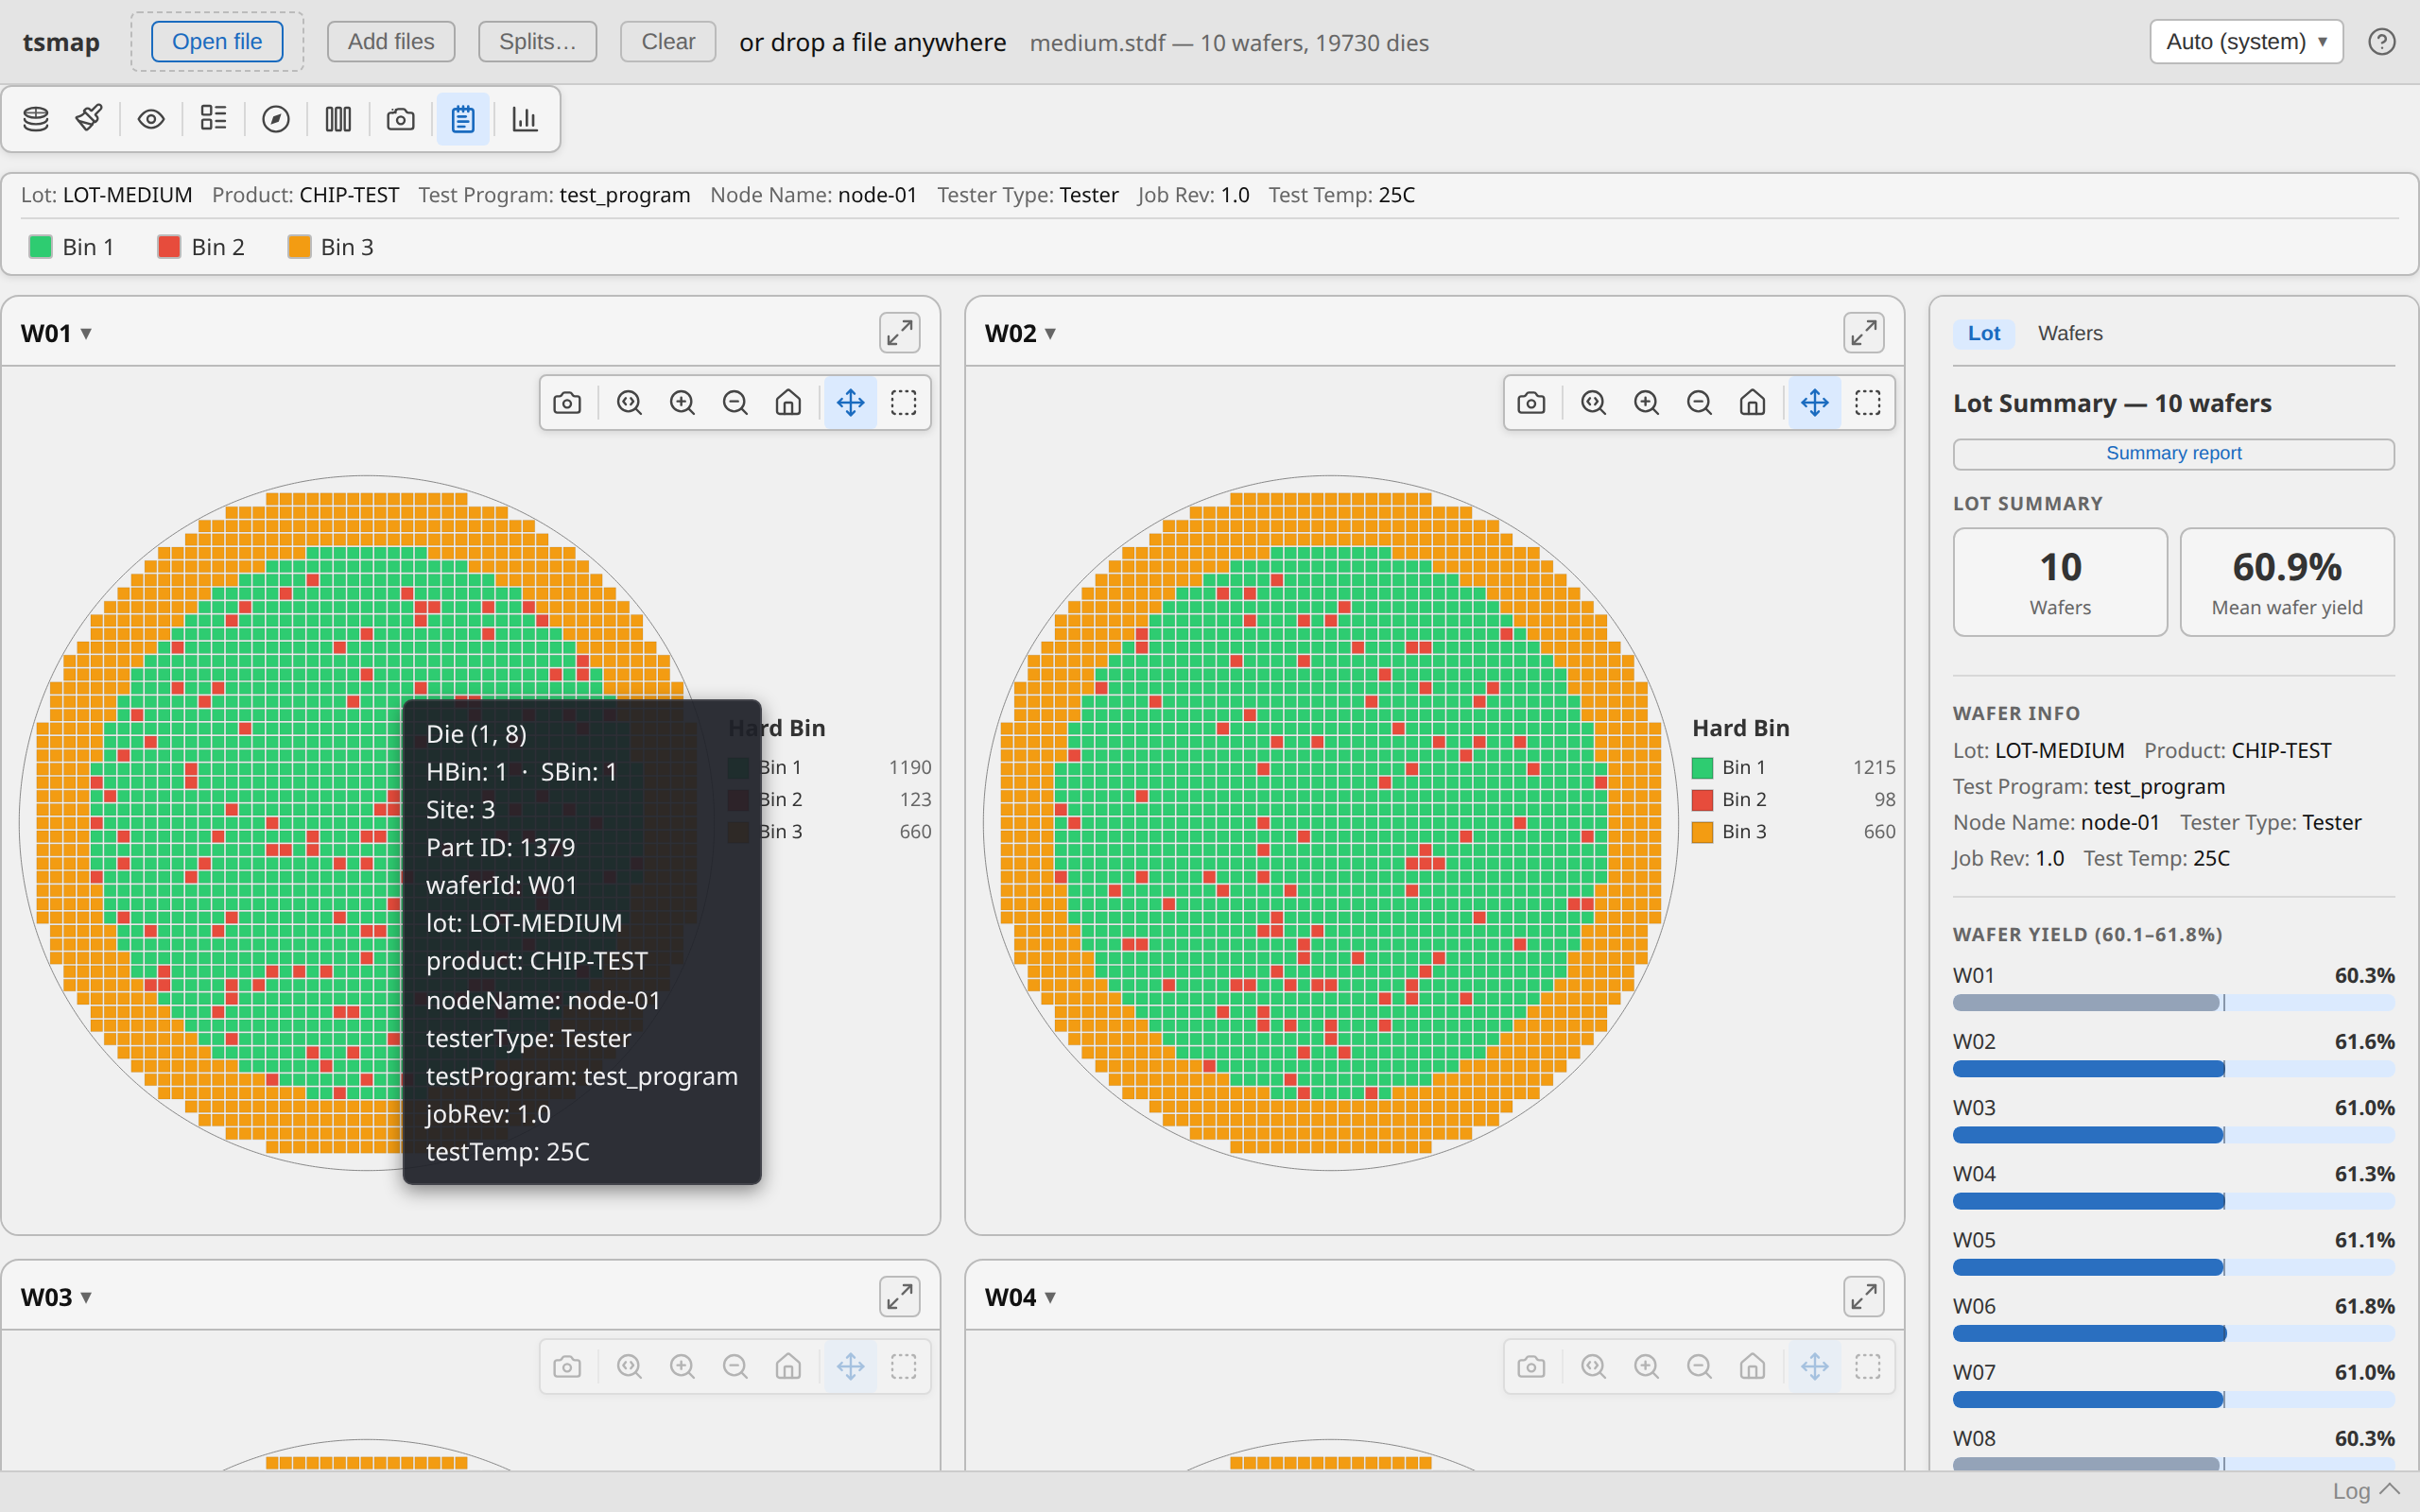Screen dimensions: 2420x1512
Task: Open the W04 wafer selector dropdown
Action: (x=1021, y=1297)
